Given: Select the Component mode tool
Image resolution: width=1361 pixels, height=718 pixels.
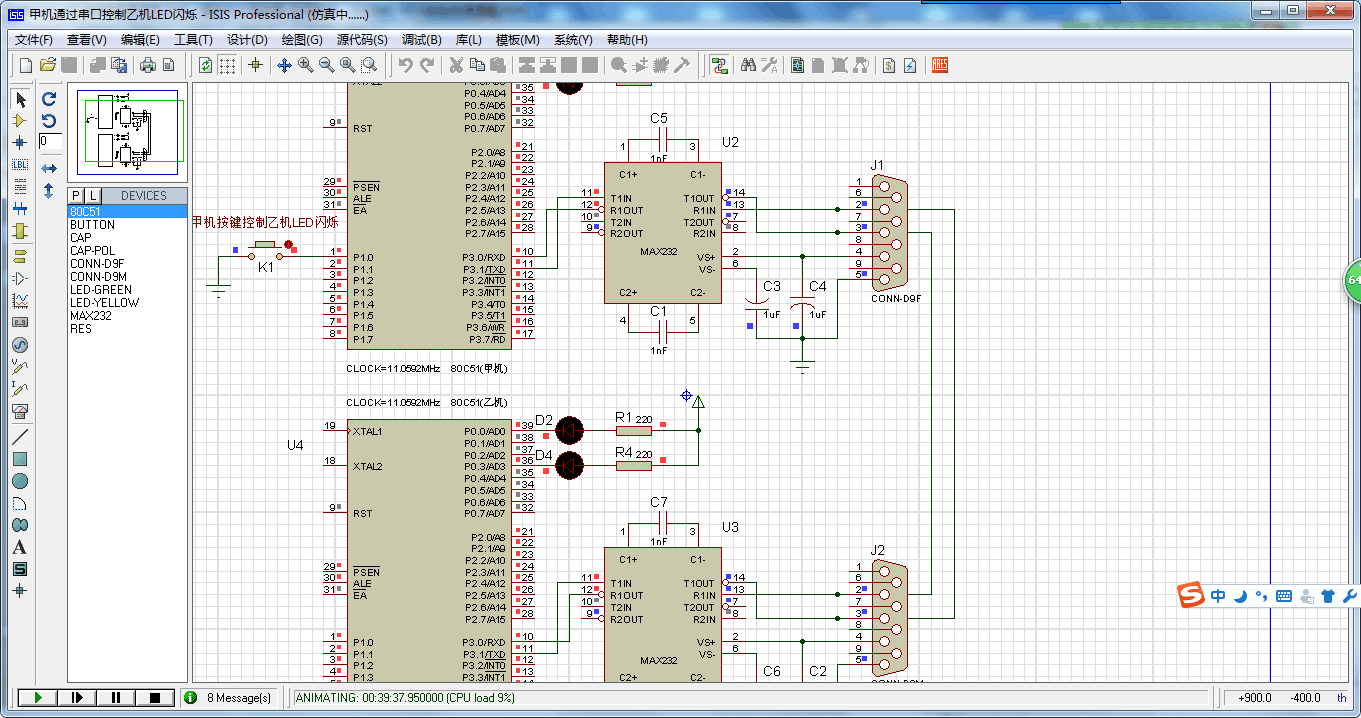Looking at the screenshot, I should (20, 120).
